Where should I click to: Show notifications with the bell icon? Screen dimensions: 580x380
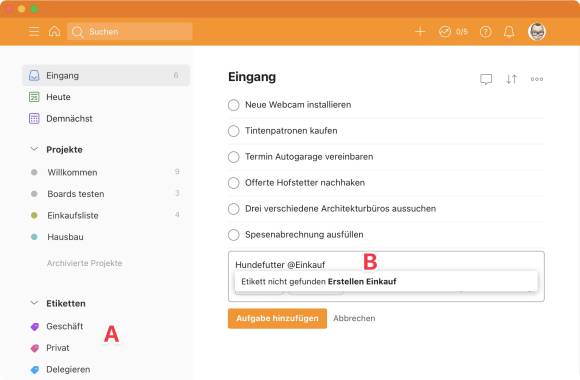click(x=509, y=32)
